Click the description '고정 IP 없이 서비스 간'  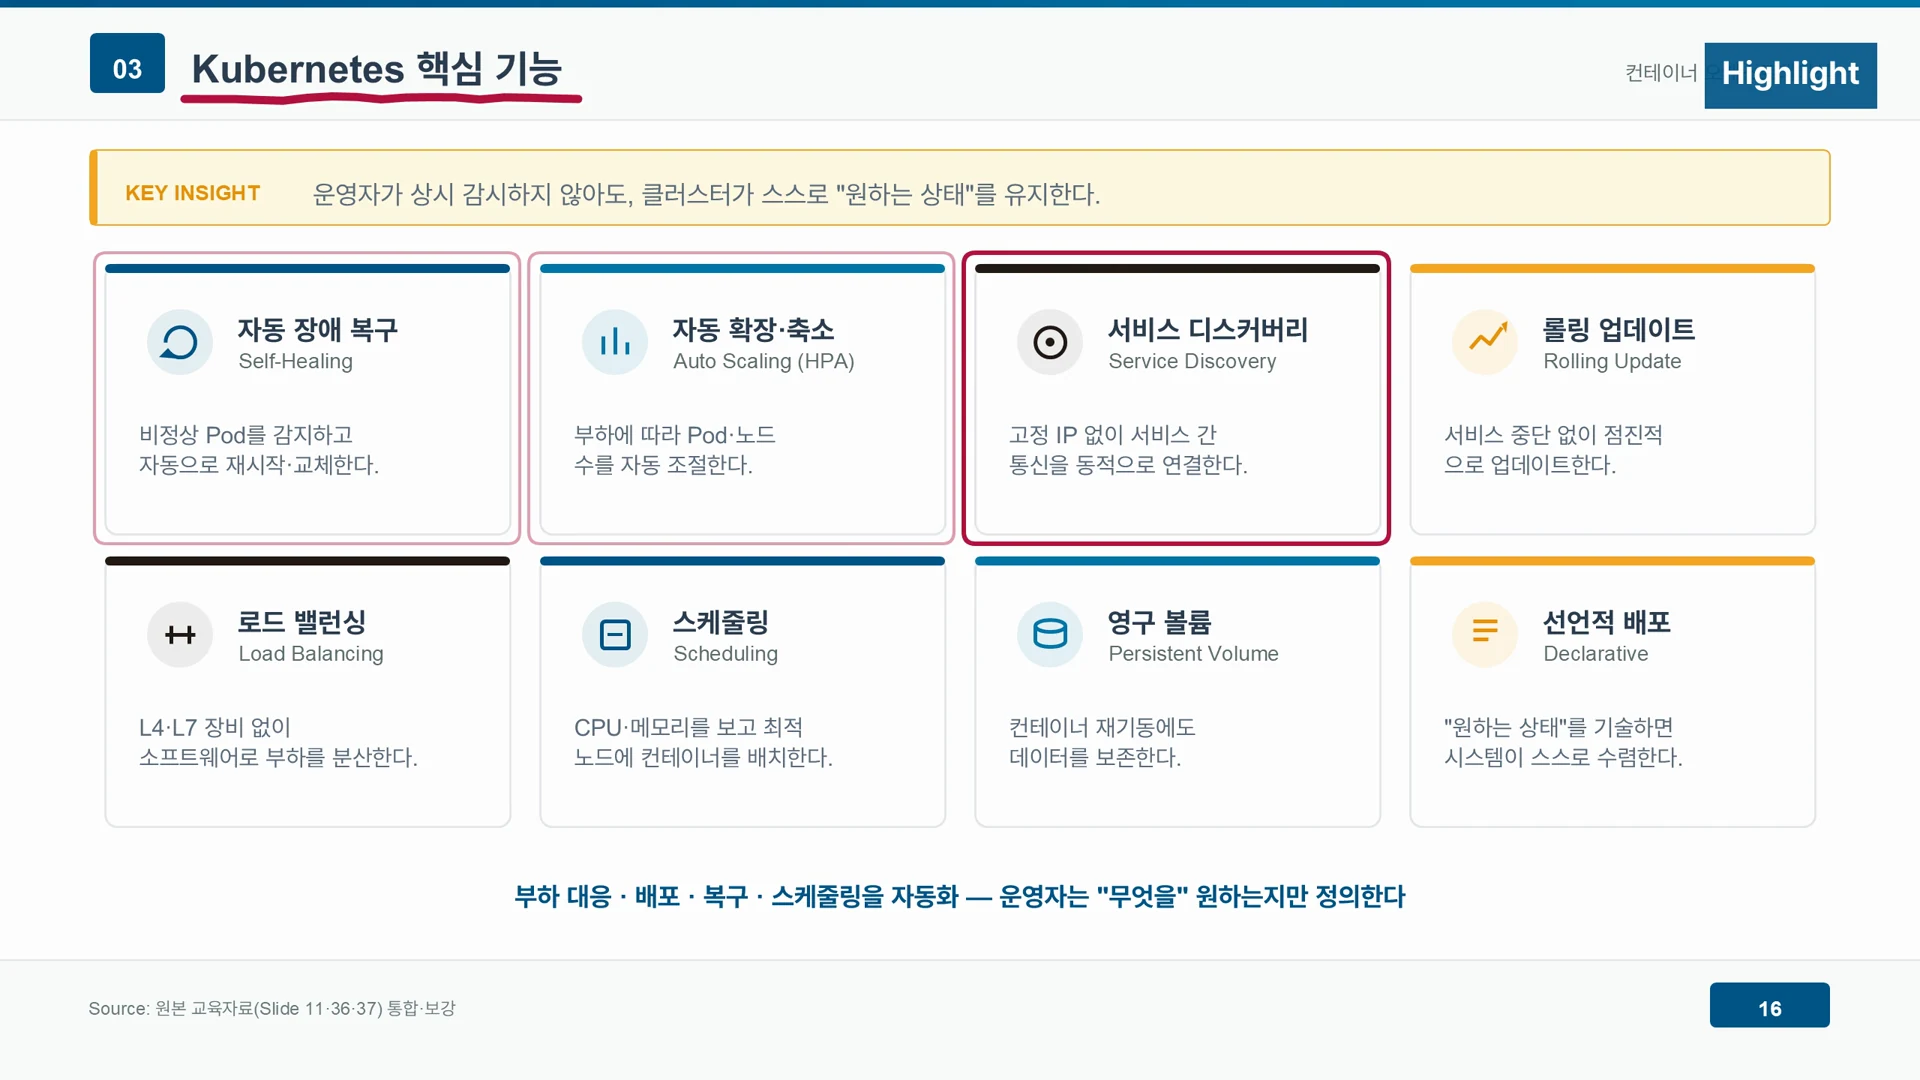[x=1113, y=435]
